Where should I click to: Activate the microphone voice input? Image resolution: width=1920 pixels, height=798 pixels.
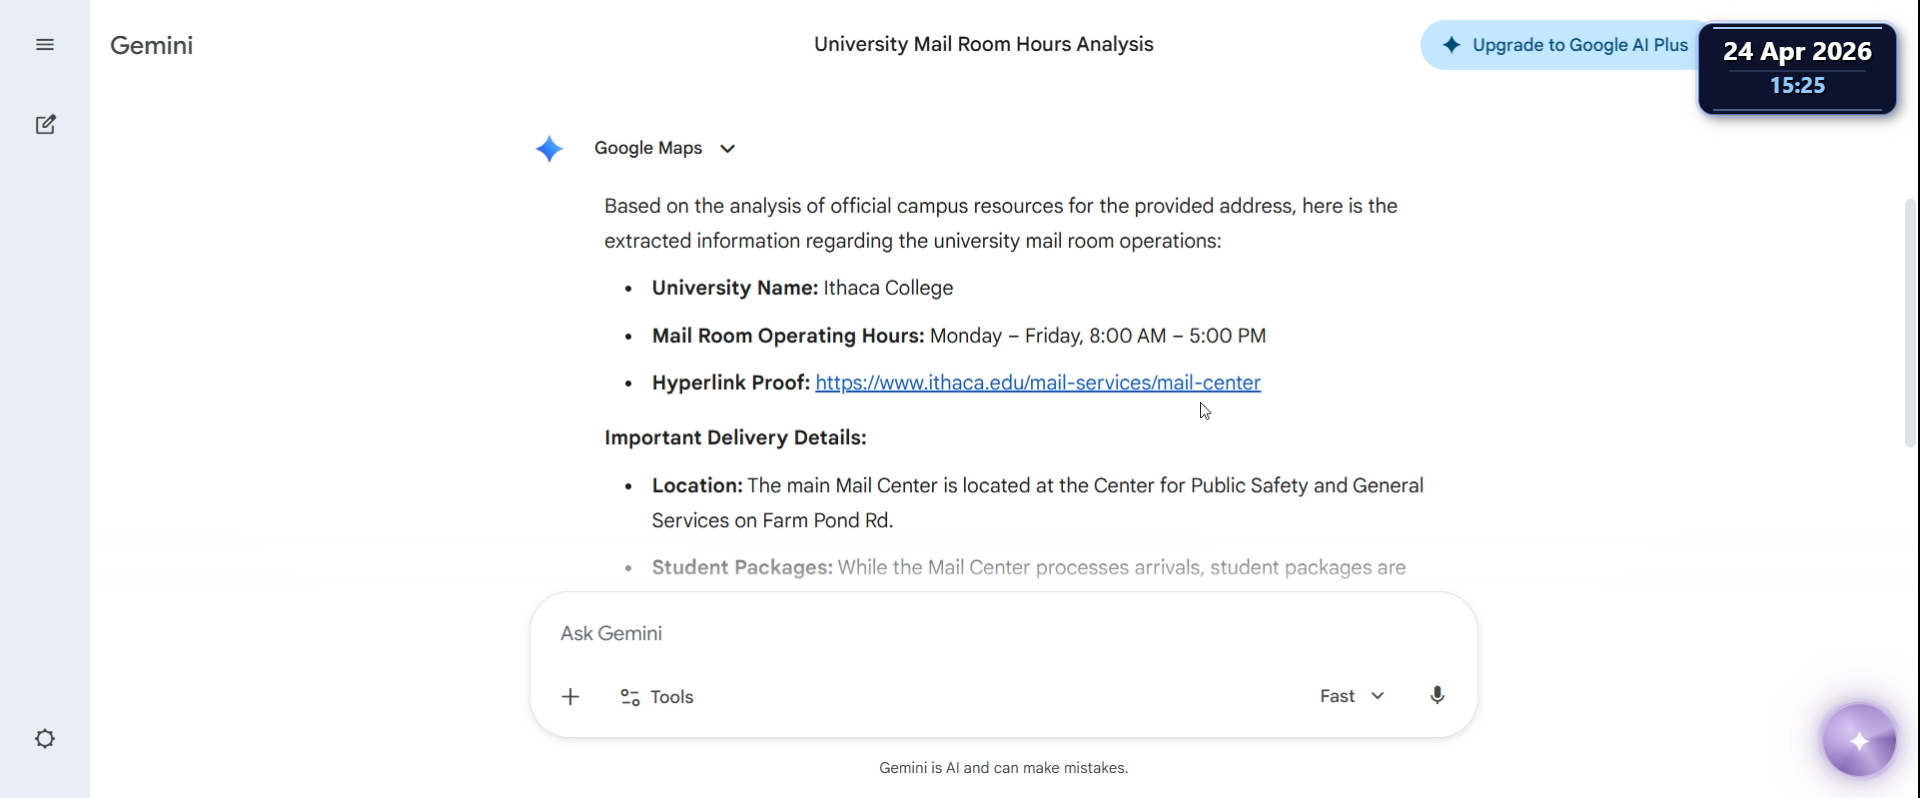(1437, 696)
